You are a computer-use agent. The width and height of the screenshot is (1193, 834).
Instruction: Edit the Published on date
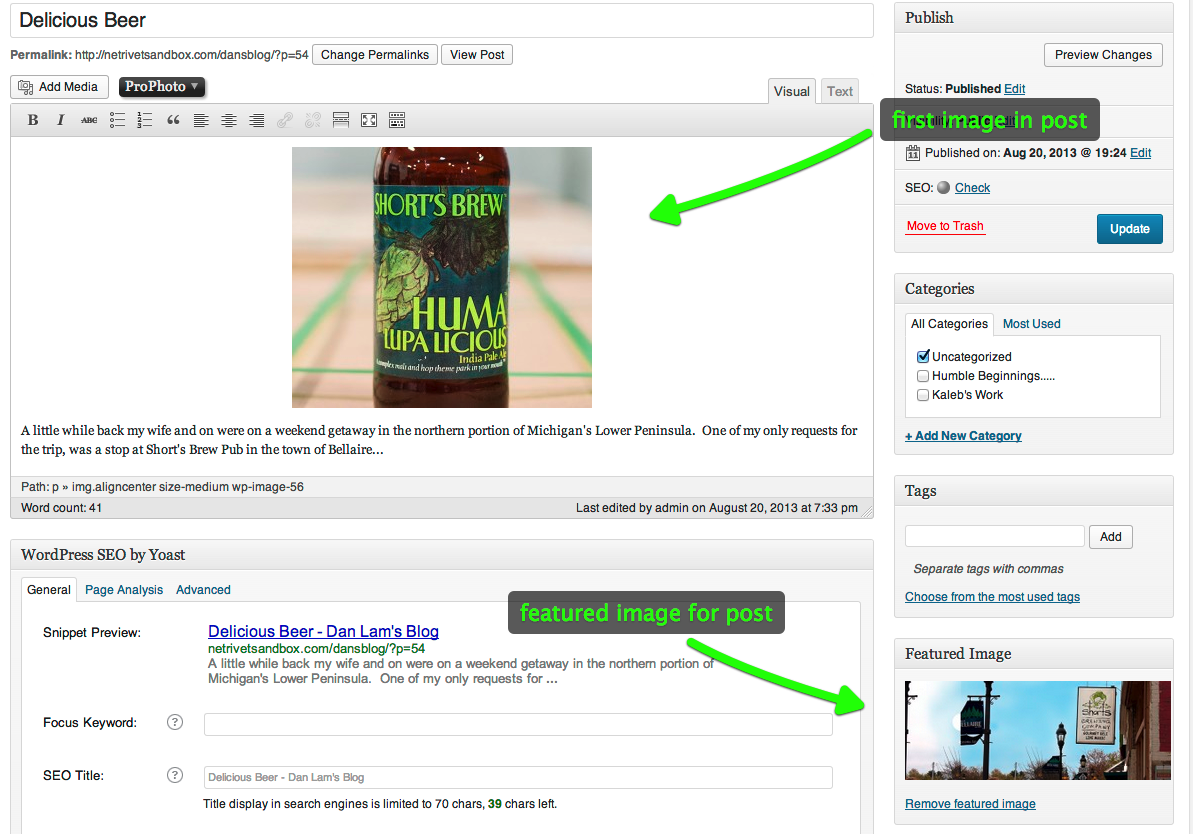(1140, 153)
